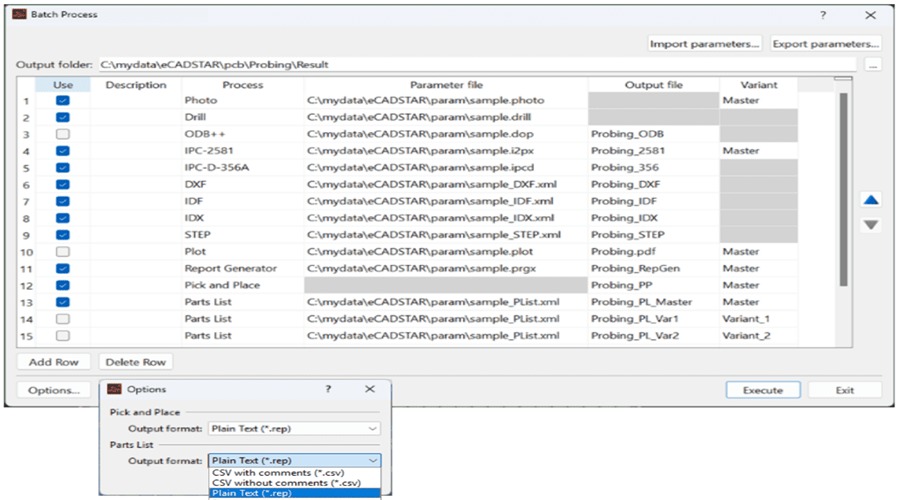
Task: Click the Options dialog title icon
Action: [x=114, y=389]
